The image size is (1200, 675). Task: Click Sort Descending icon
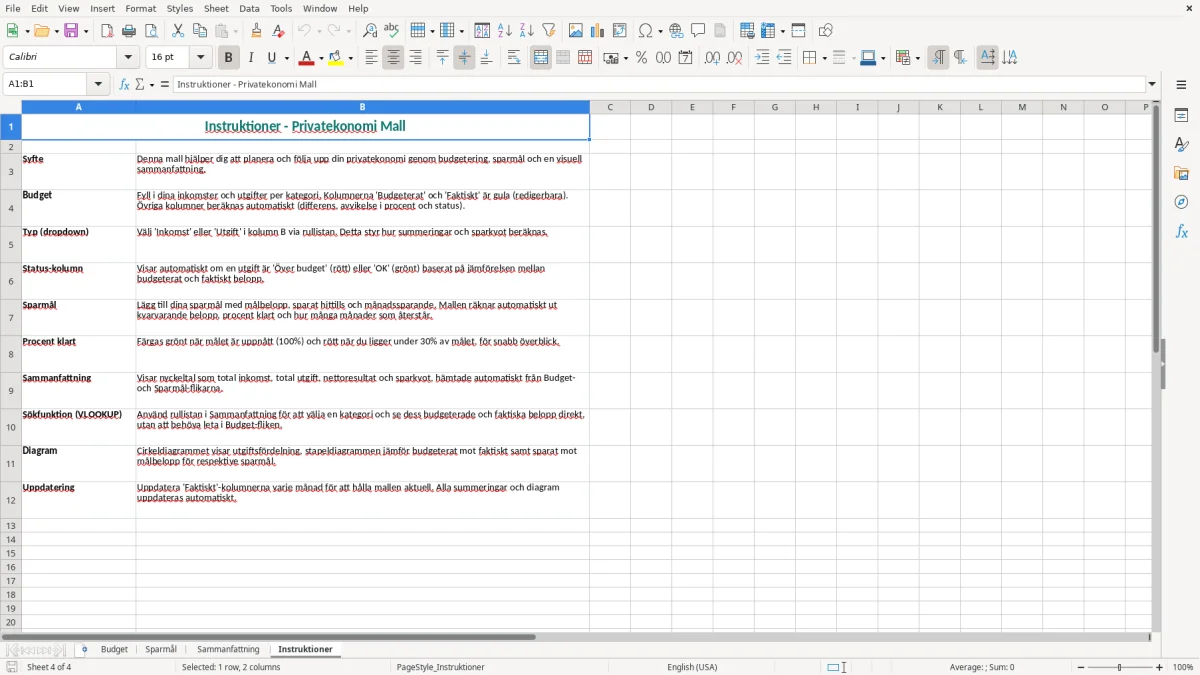pyautogui.click(x=526, y=31)
